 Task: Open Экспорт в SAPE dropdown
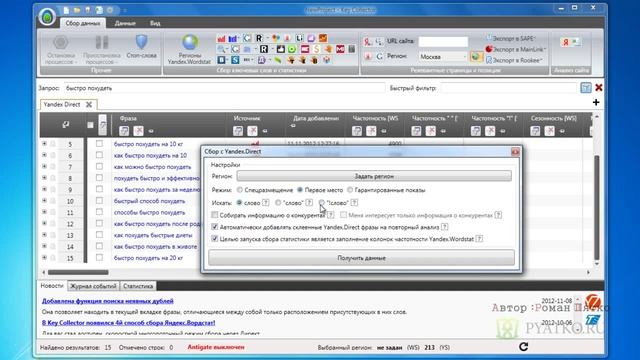coord(511,38)
